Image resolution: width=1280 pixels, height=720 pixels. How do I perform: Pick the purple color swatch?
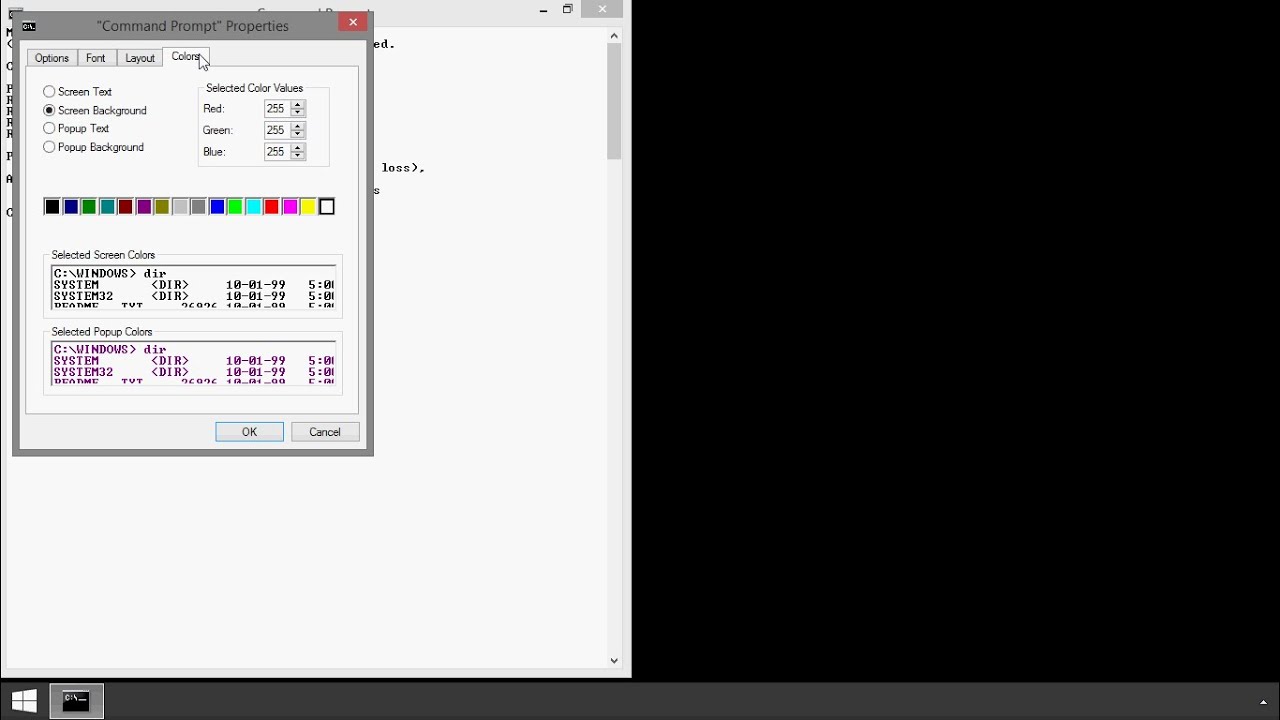(144, 207)
